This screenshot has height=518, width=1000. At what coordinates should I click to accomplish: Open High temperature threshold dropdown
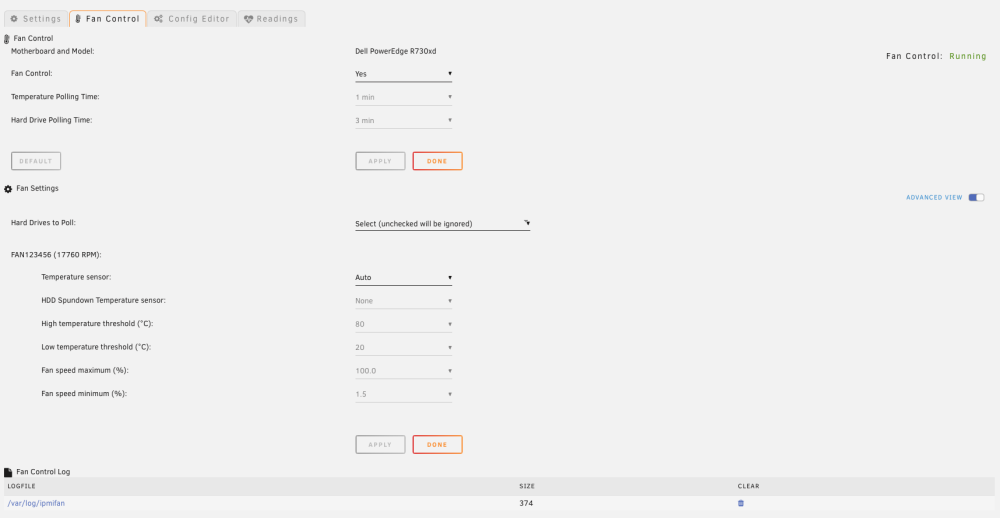pos(403,324)
